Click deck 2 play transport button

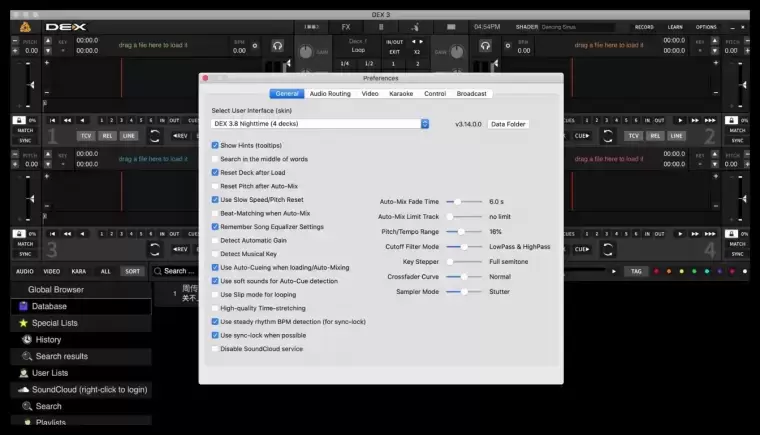point(680,120)
